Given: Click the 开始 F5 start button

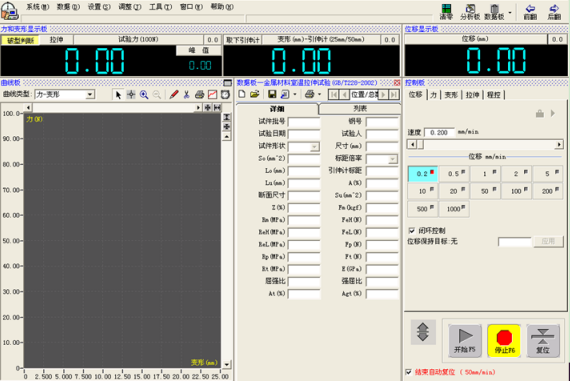Looking at the screenshot, I should tap(465, 341).
